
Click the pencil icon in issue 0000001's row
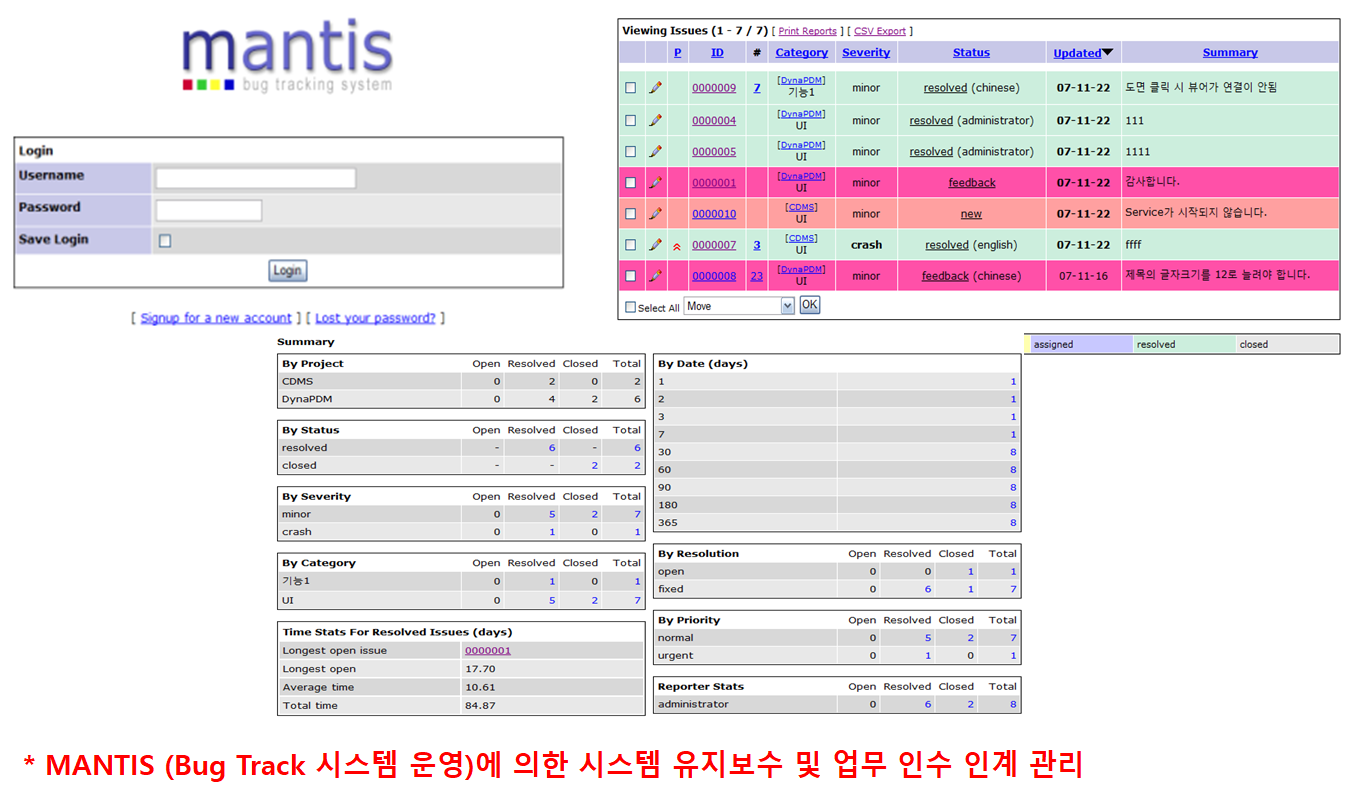pos(655,182)
